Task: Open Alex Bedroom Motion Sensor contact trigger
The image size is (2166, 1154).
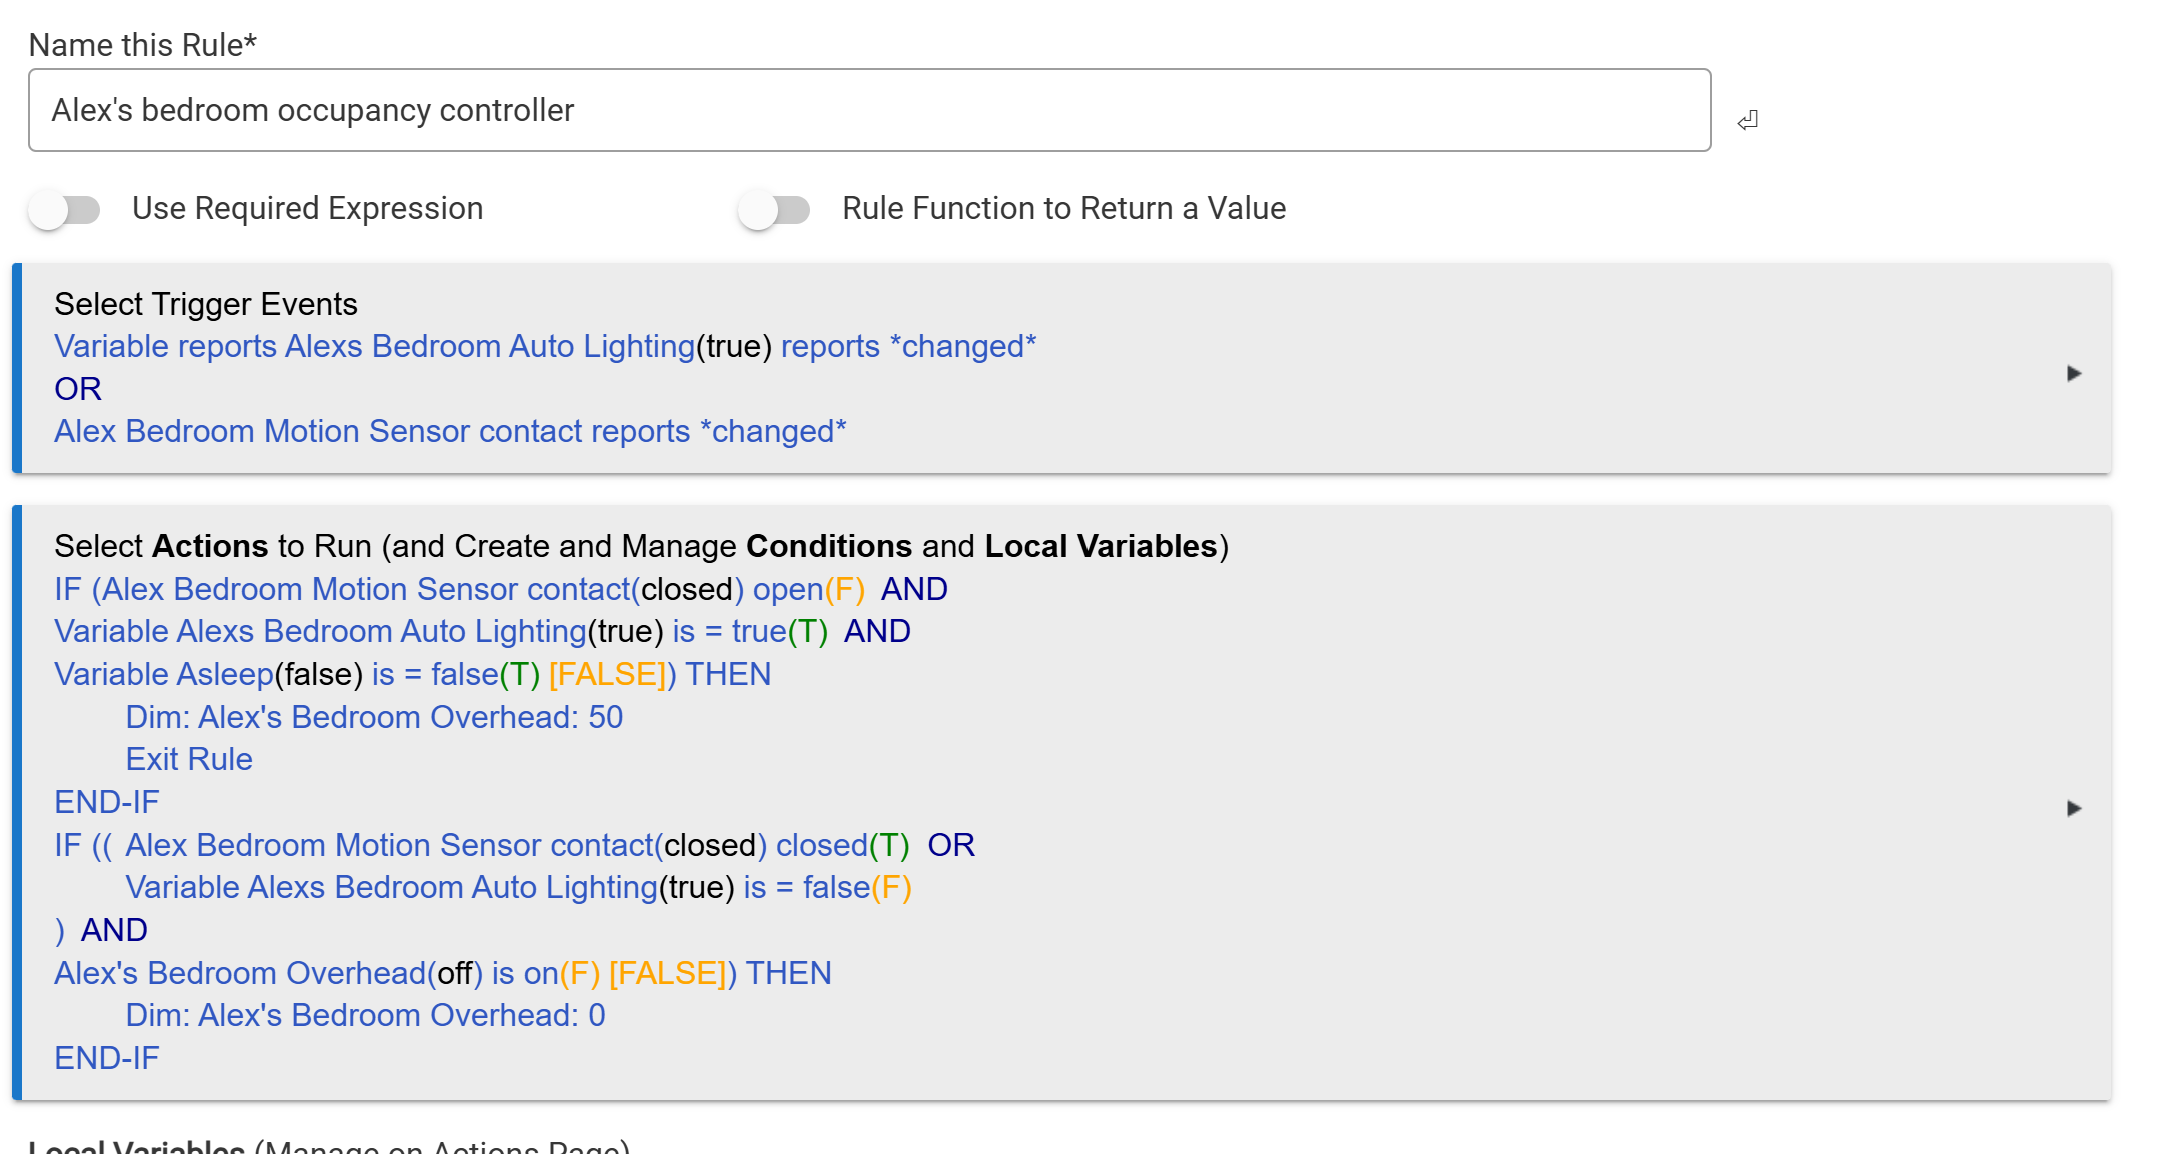Action: point(449,431)
